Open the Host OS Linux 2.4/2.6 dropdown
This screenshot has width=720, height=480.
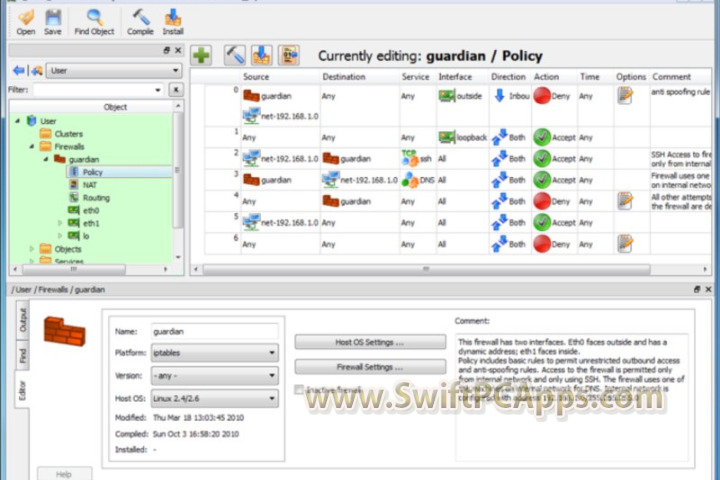[x=214, y=398]
